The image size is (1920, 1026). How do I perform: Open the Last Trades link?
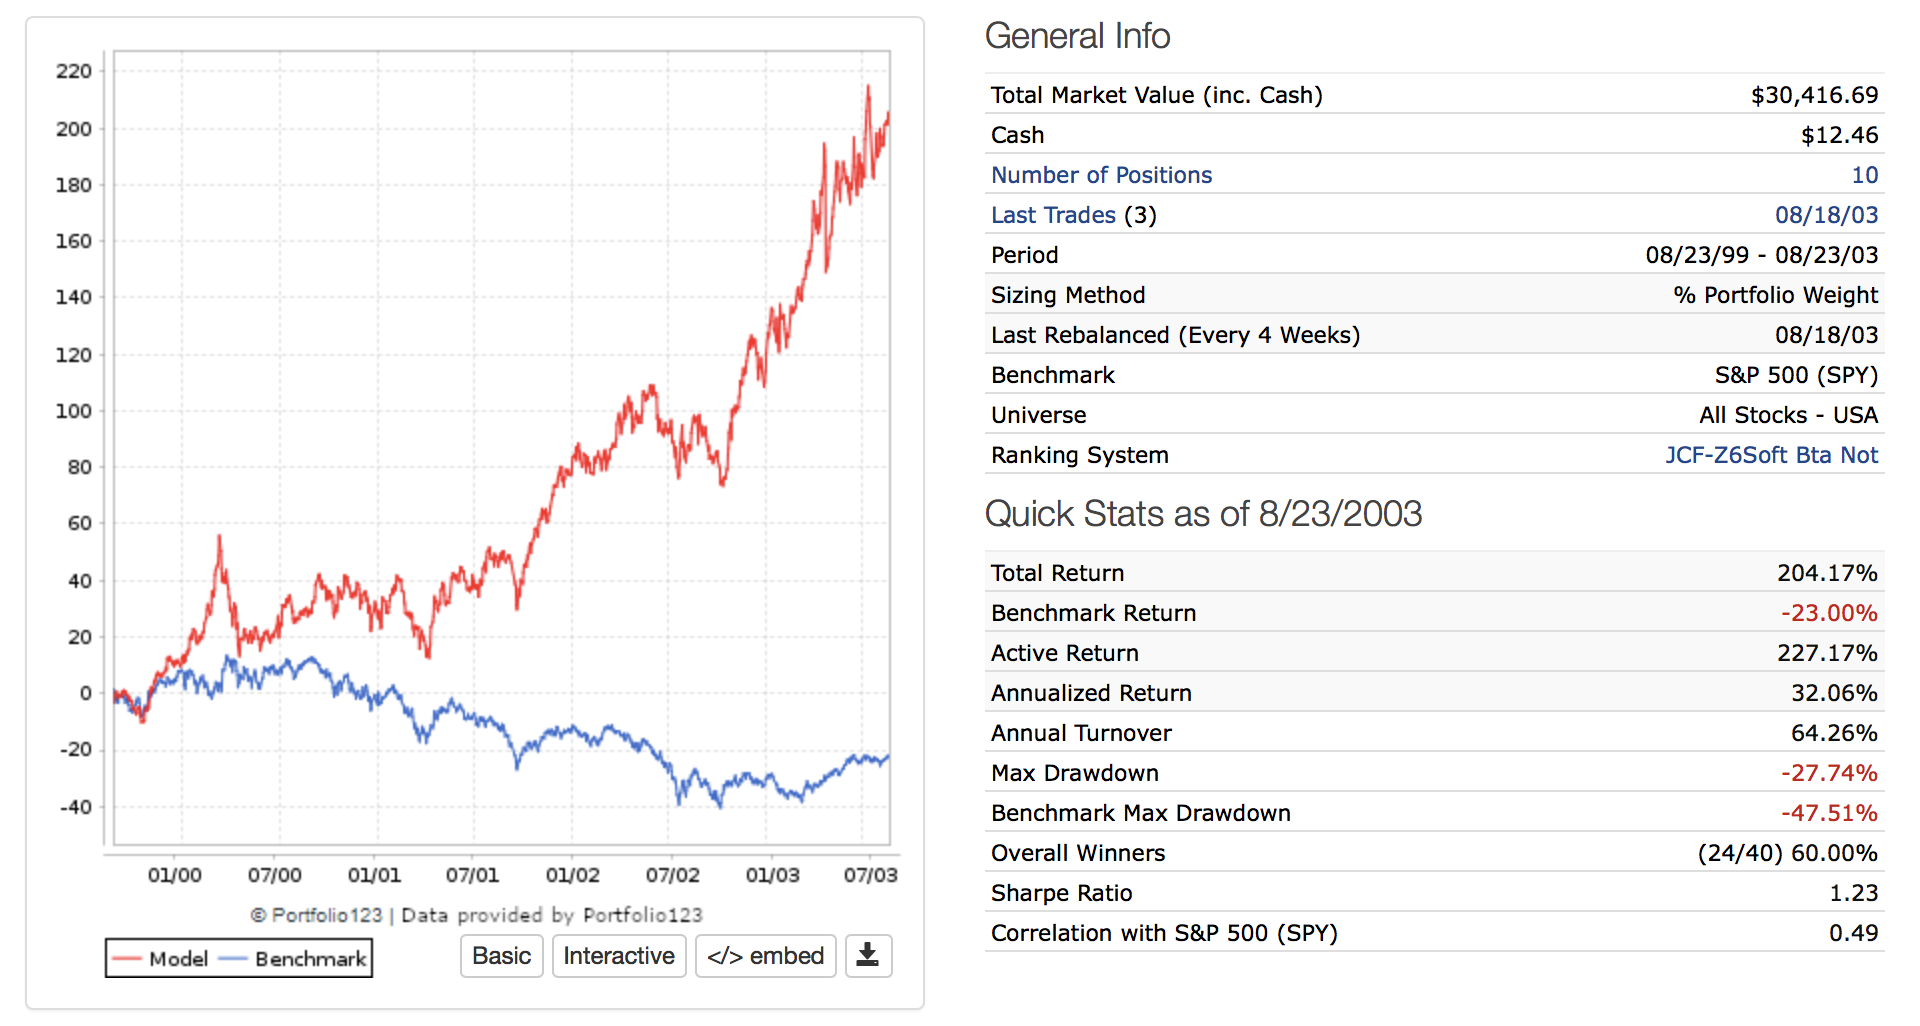tap(1053, 215)
